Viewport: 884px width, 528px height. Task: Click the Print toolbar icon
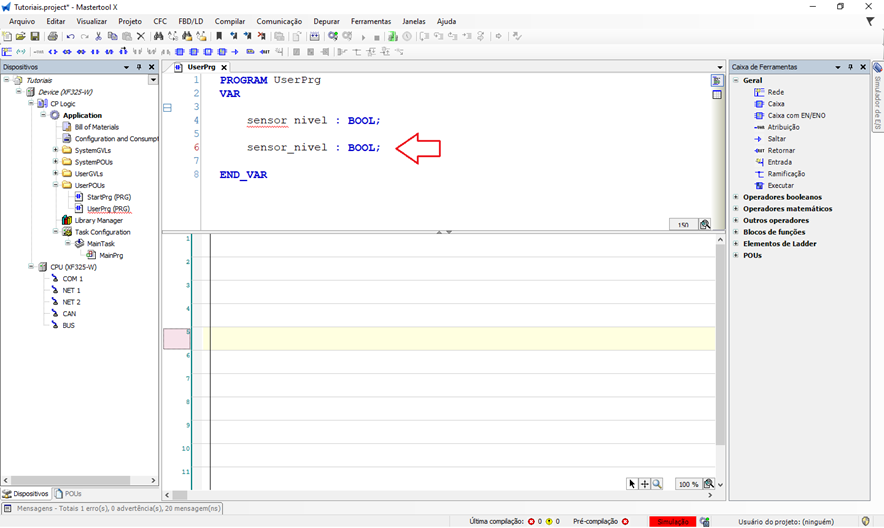coord(52,36)
